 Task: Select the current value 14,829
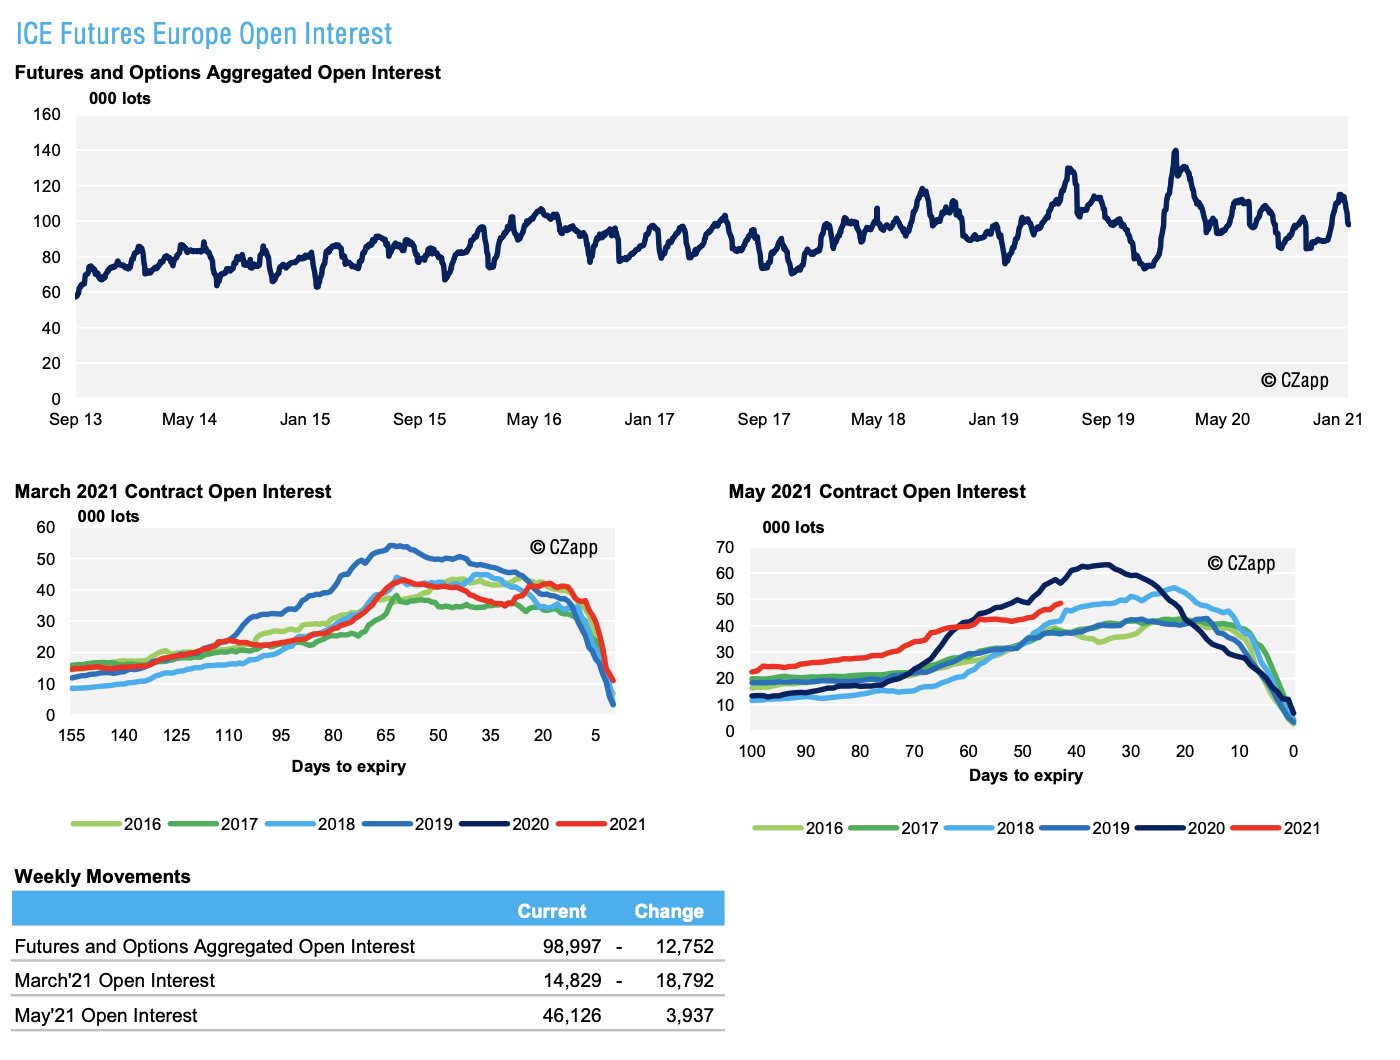click(572, 980)
